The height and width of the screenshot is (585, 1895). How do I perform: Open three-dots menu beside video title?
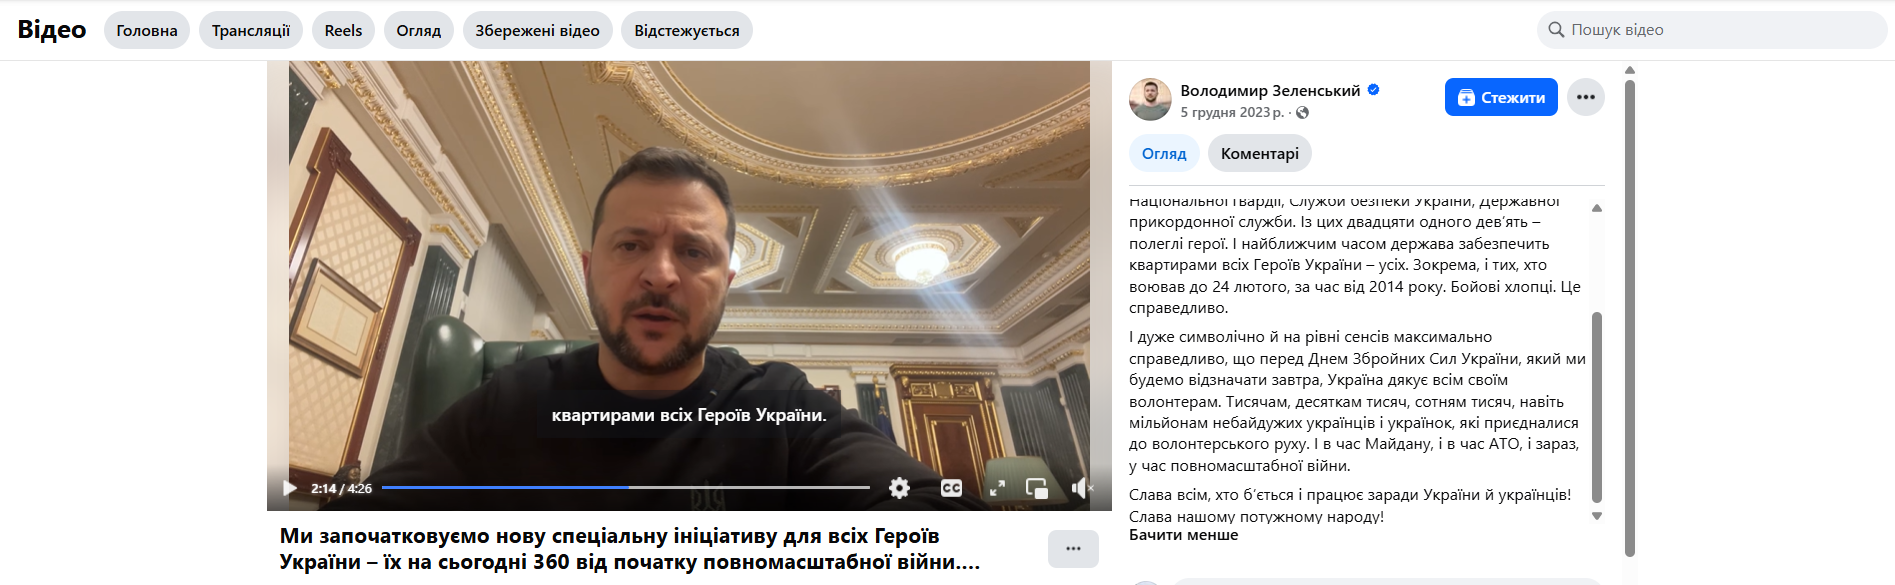coord(1073,548)
